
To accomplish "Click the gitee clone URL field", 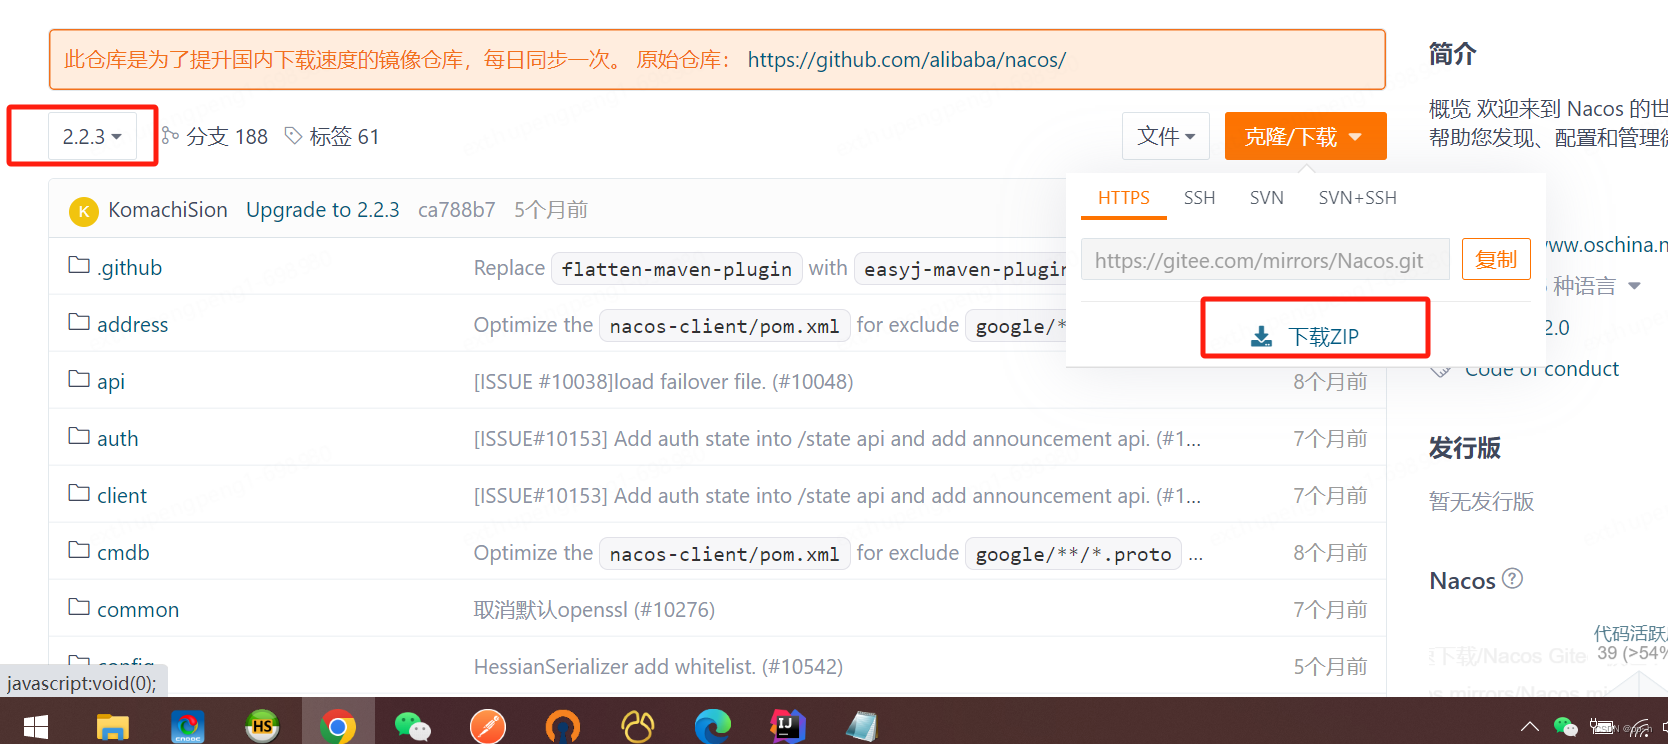I will (x=1265, y=260).
